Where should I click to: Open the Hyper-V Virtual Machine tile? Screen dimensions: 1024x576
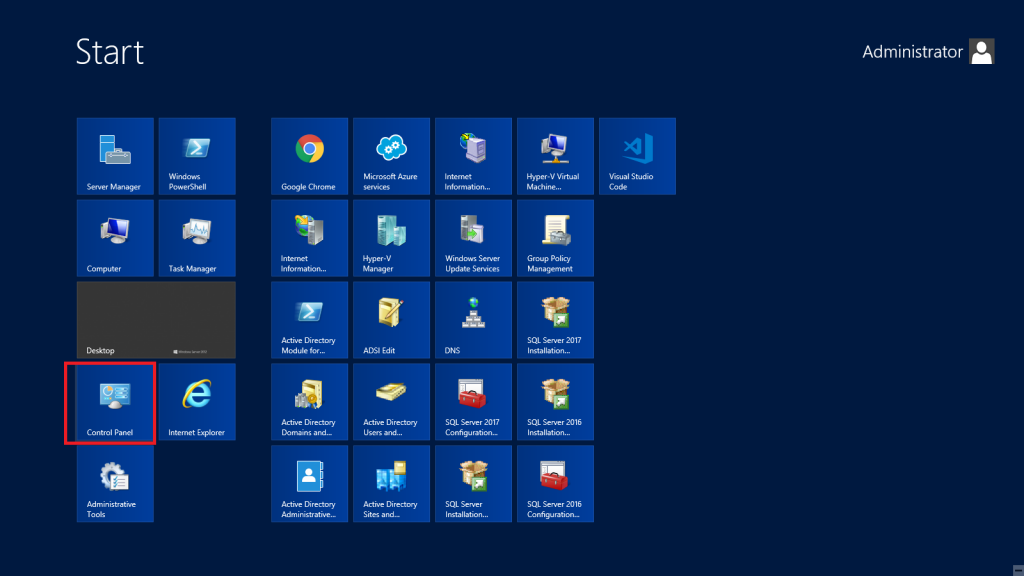(555, 156)
